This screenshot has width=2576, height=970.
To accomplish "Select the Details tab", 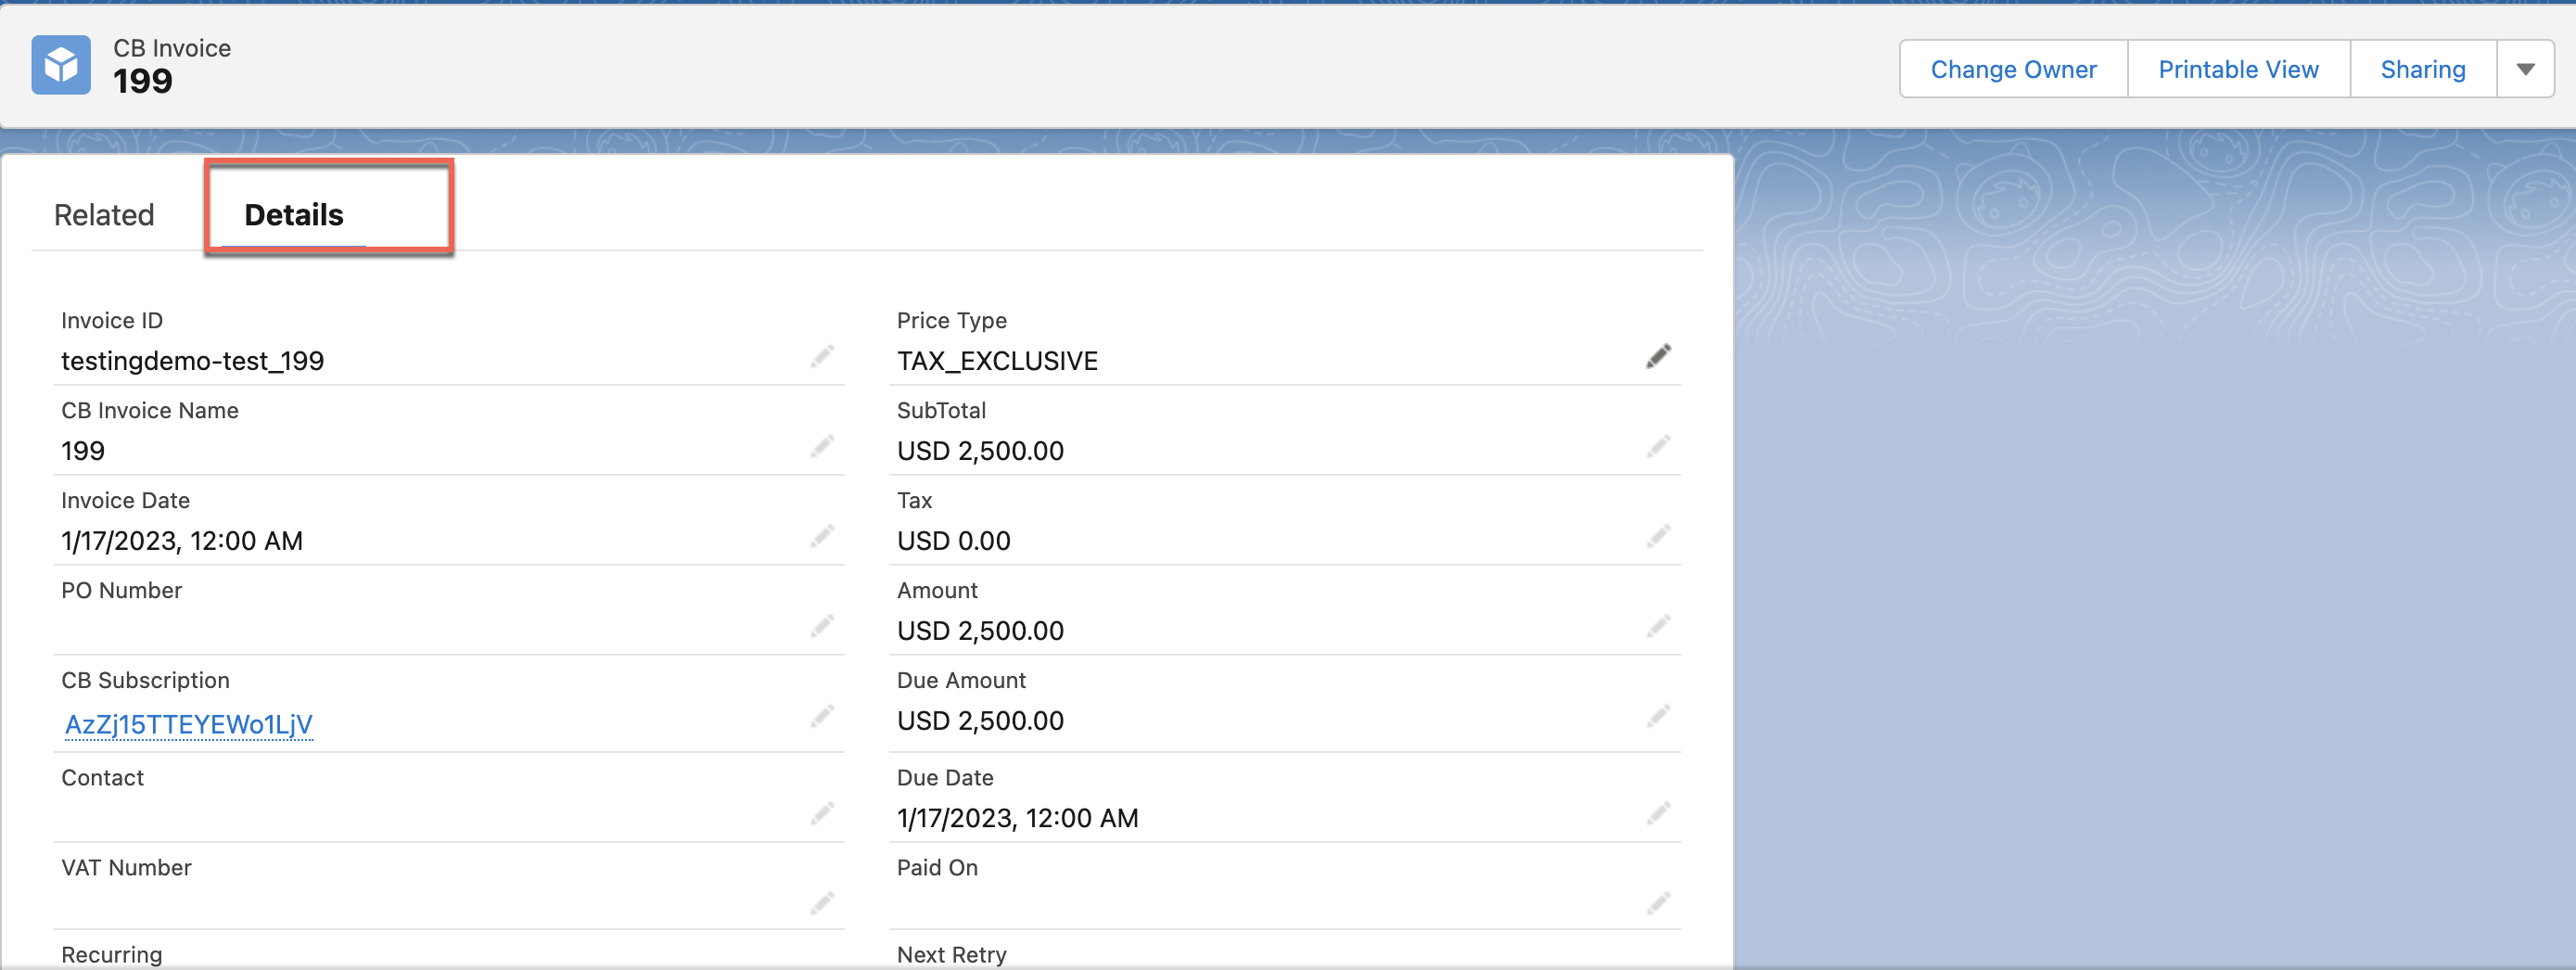I will coord(293,215).
